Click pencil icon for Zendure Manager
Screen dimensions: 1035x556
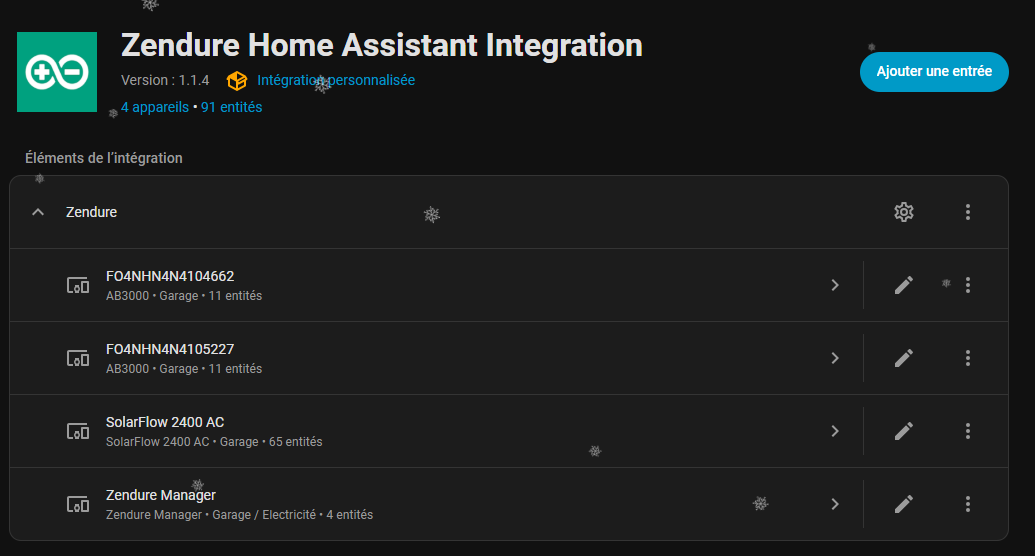click(904, 504)
